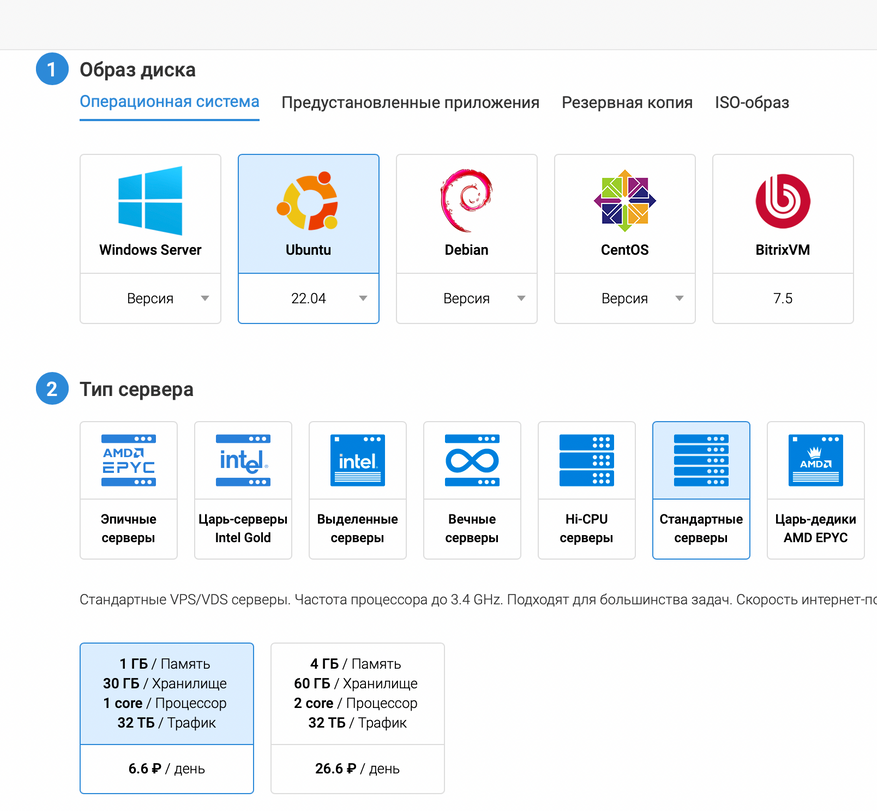
Task: Click the Образ диска heading
Action: (x=138, y=70)
